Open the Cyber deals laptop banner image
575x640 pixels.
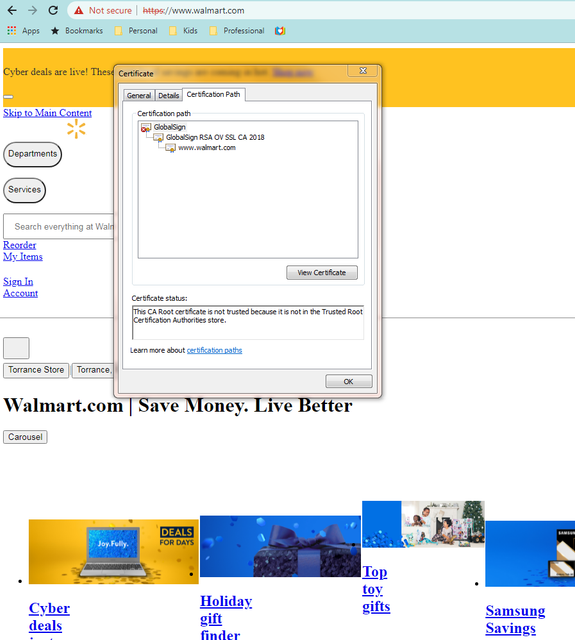point(113,551)
